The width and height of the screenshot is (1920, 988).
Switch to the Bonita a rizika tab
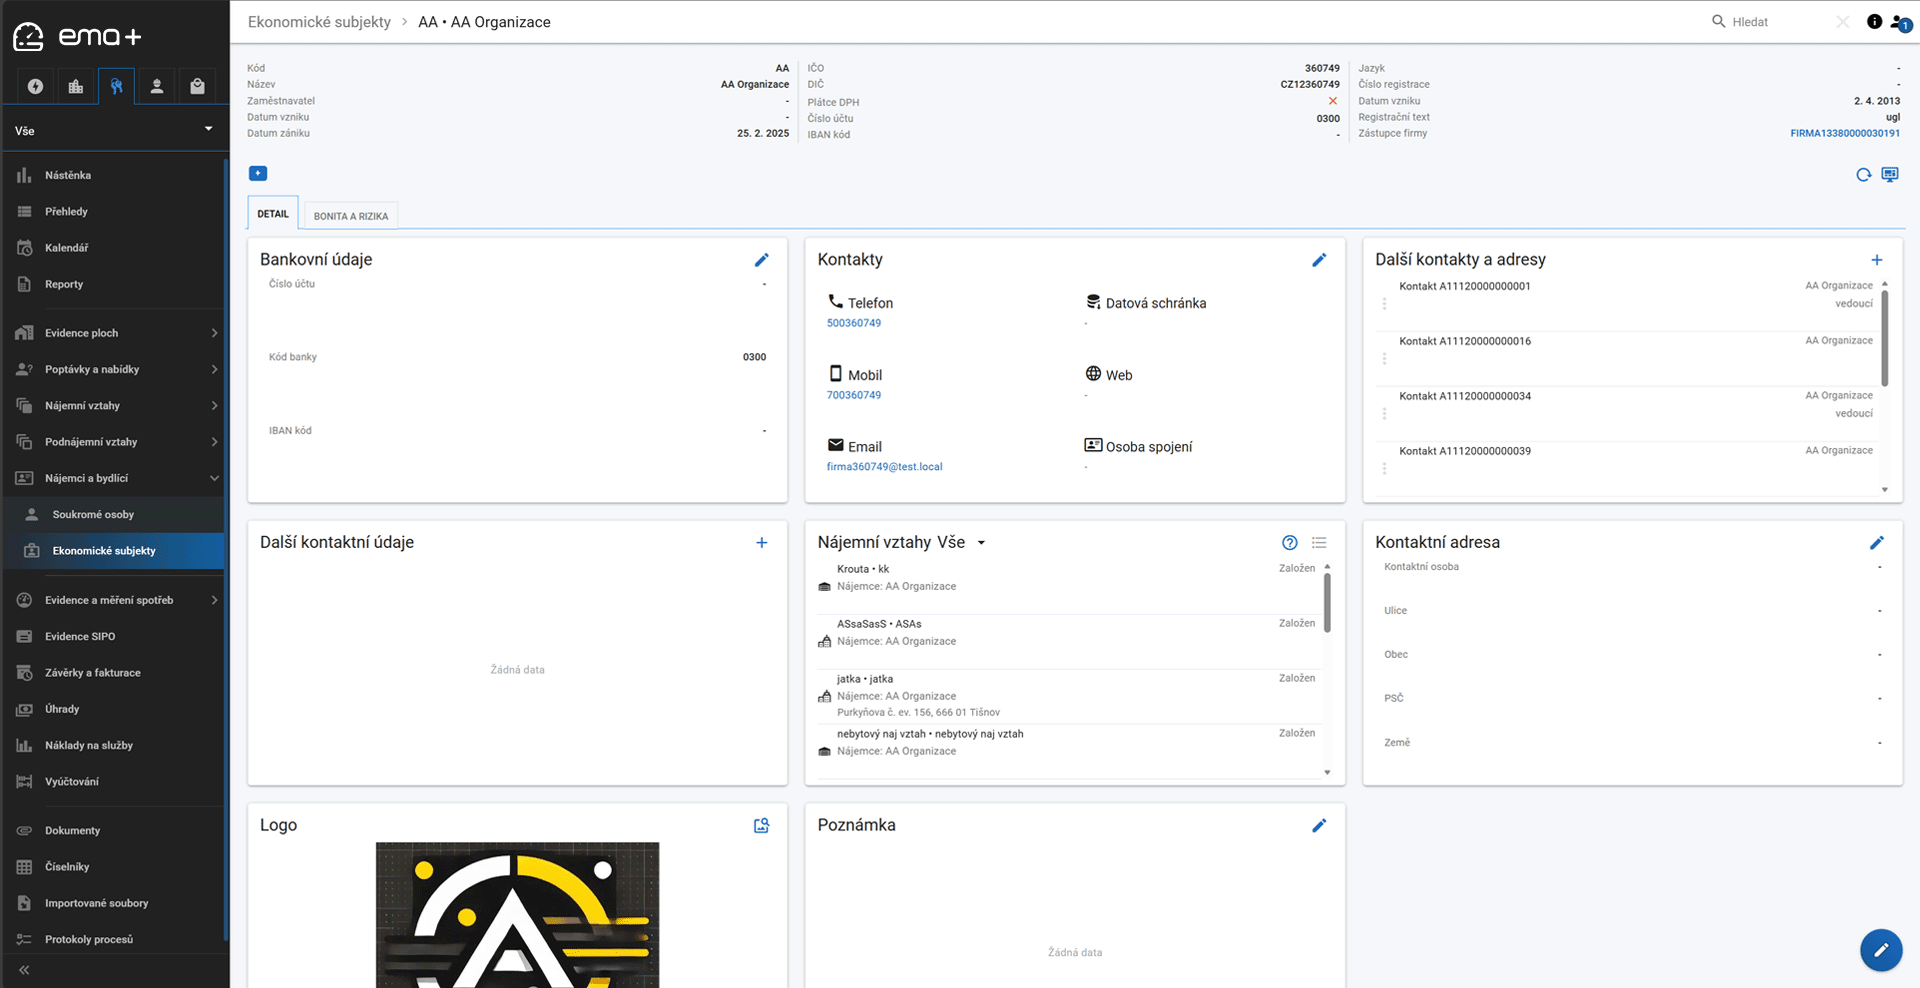click(x=351, y=216)
